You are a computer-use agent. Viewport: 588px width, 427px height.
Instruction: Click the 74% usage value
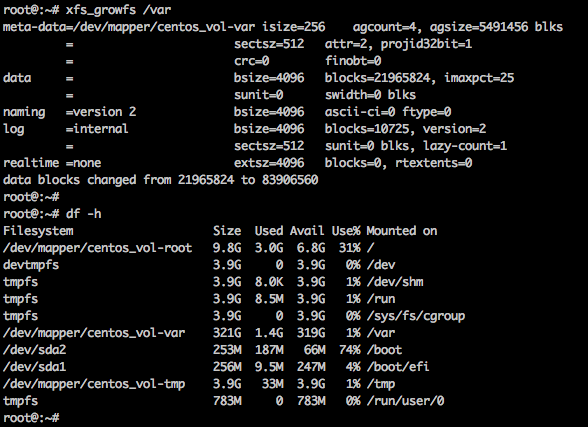pyautogui.click(x=350, y=350)
